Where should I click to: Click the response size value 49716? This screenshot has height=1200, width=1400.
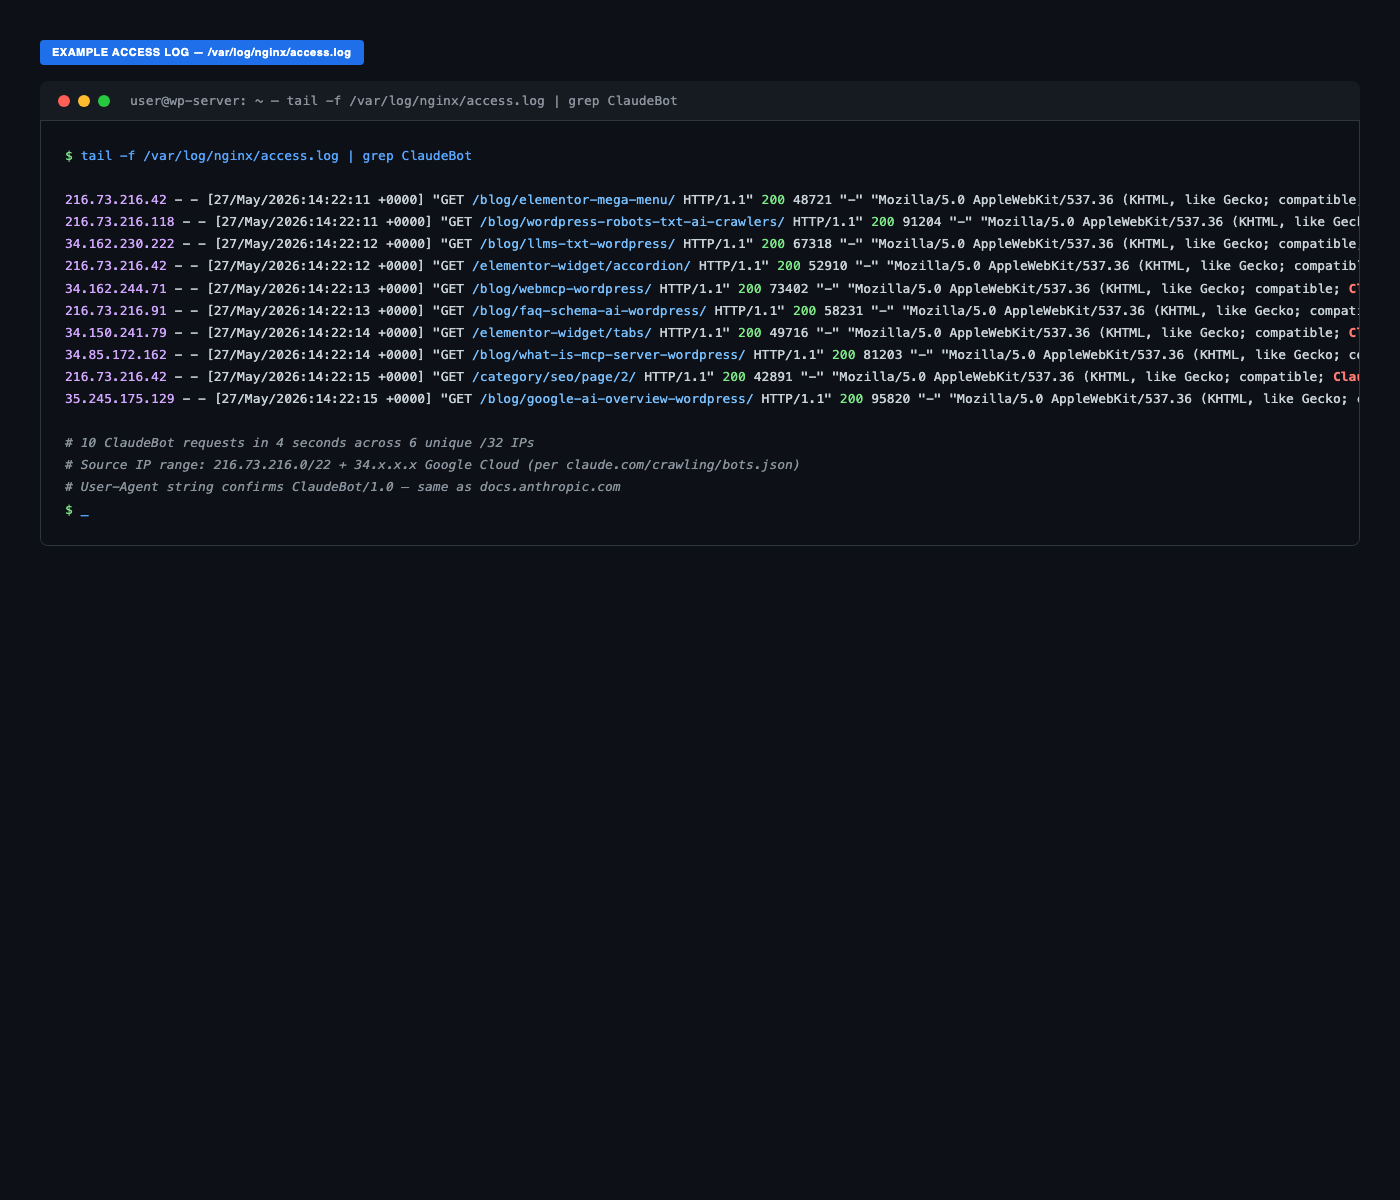(789, 333)
